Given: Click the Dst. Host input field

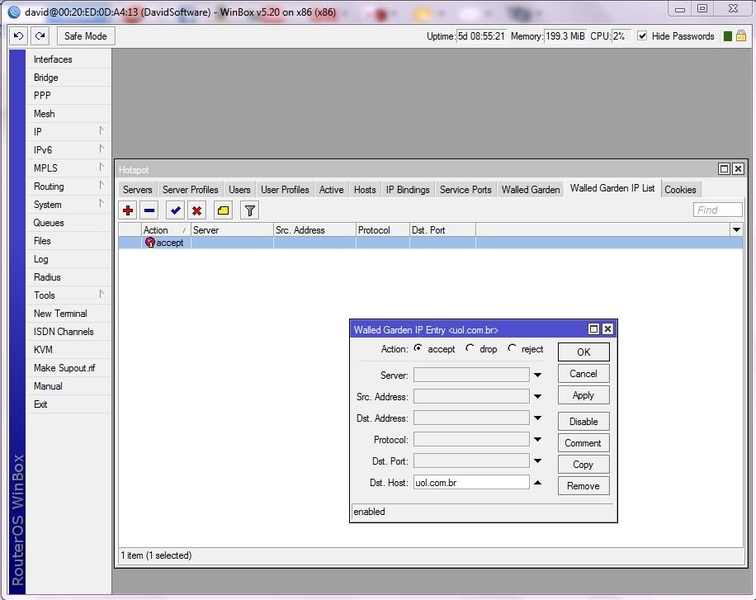Looking at the screenshot, I should 471,482.
